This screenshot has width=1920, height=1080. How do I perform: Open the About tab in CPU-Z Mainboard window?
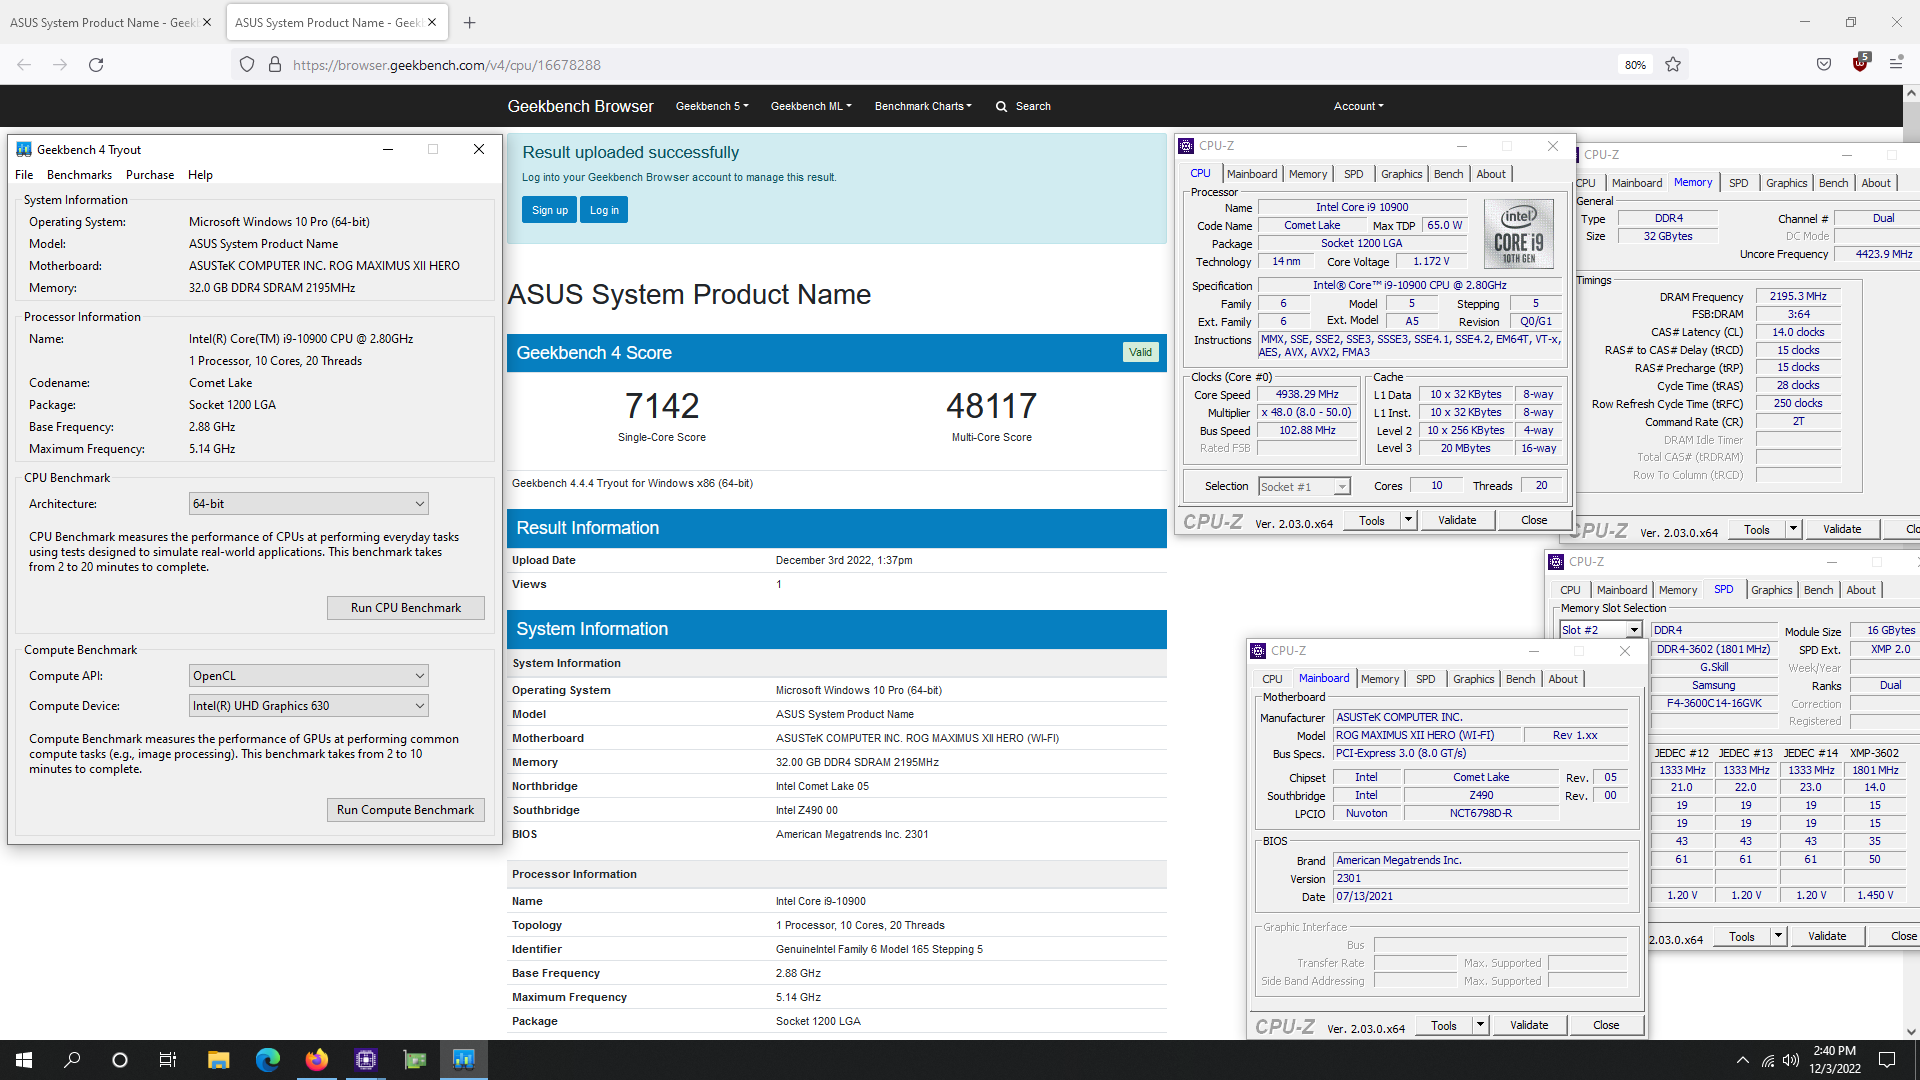point(1562,679)
